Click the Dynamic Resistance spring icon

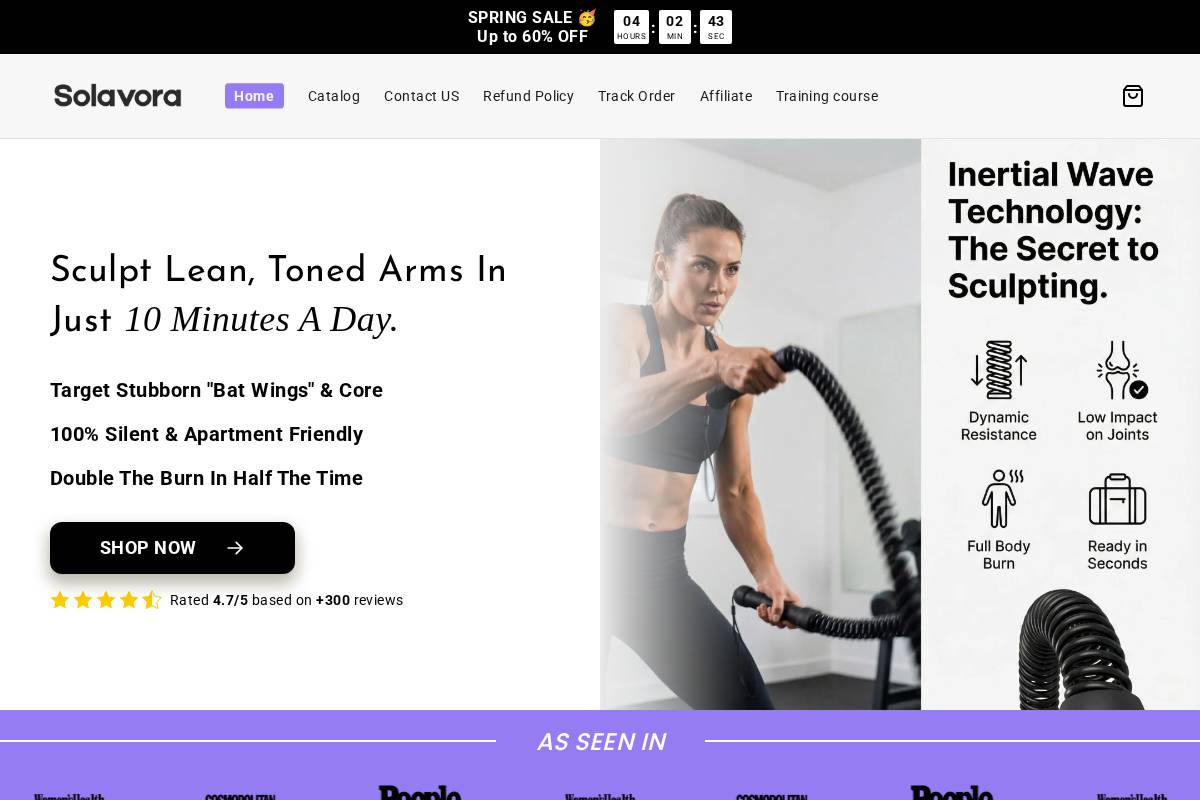(998, 370)
